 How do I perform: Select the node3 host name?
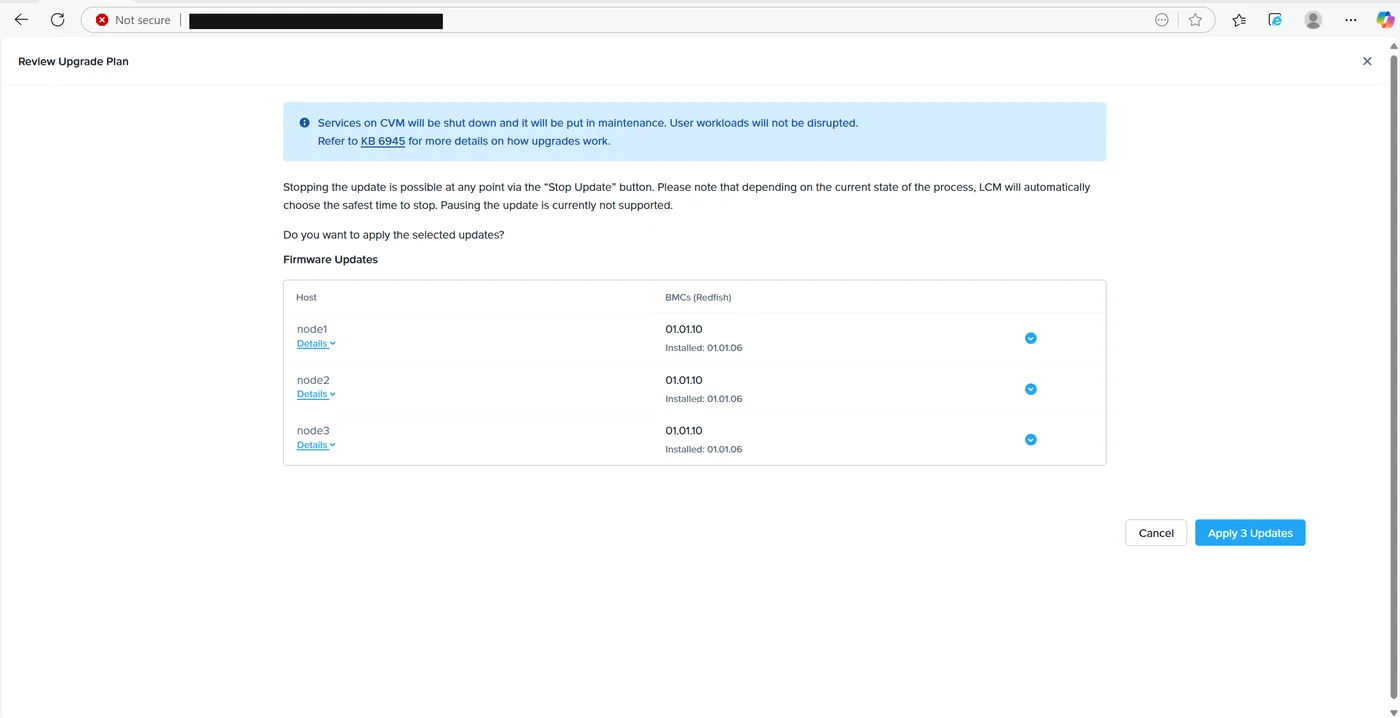click(313, 431)
